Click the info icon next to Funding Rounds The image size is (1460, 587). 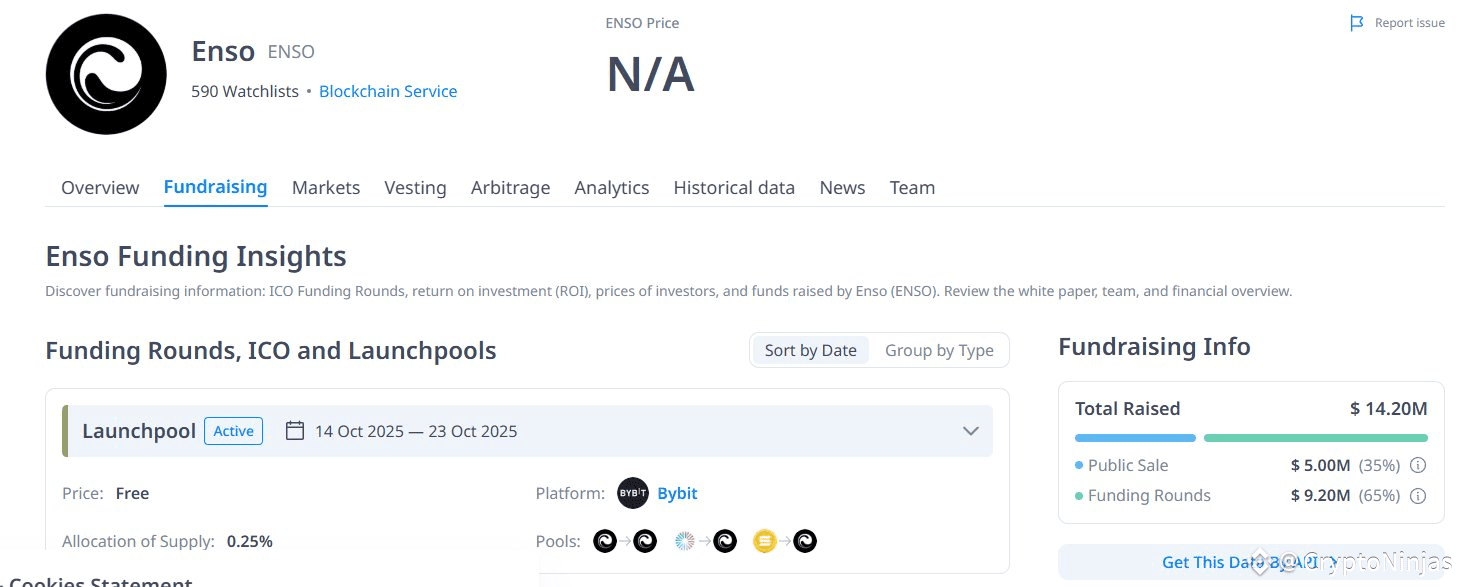[1418, 495]
